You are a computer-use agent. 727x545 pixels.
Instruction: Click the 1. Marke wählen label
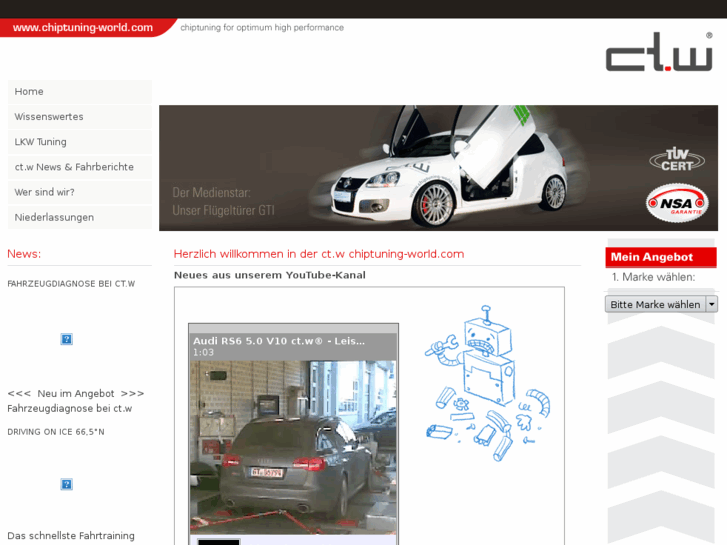point(653,277)
